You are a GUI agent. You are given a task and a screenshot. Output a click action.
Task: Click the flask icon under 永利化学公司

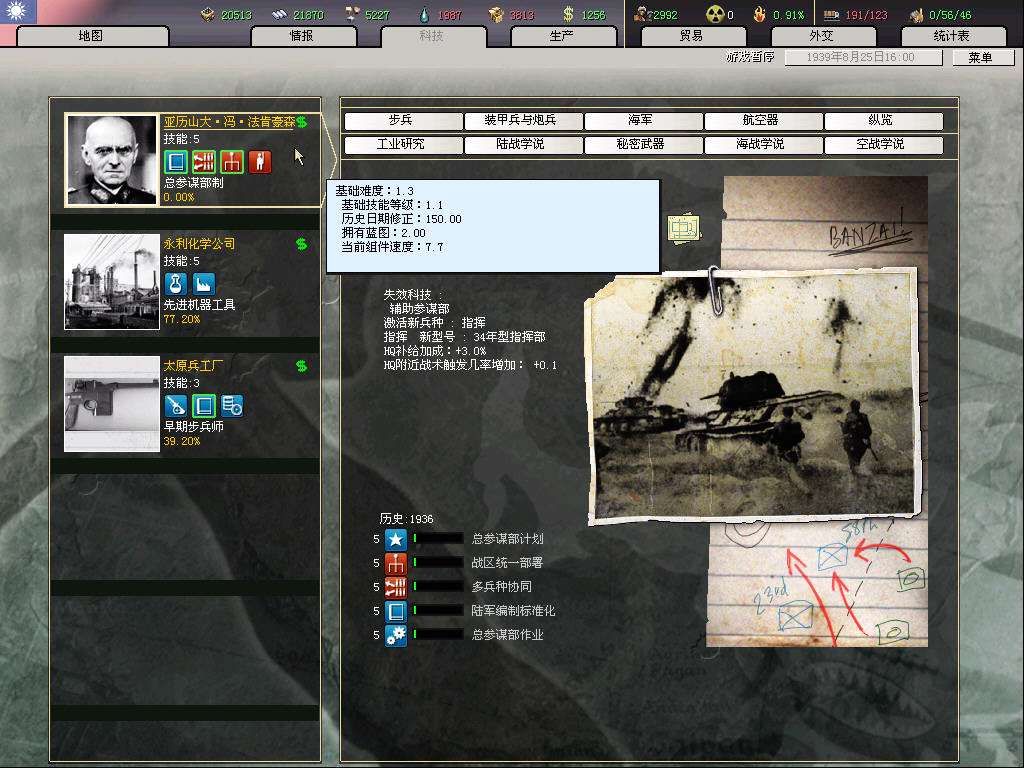point(176,284)
